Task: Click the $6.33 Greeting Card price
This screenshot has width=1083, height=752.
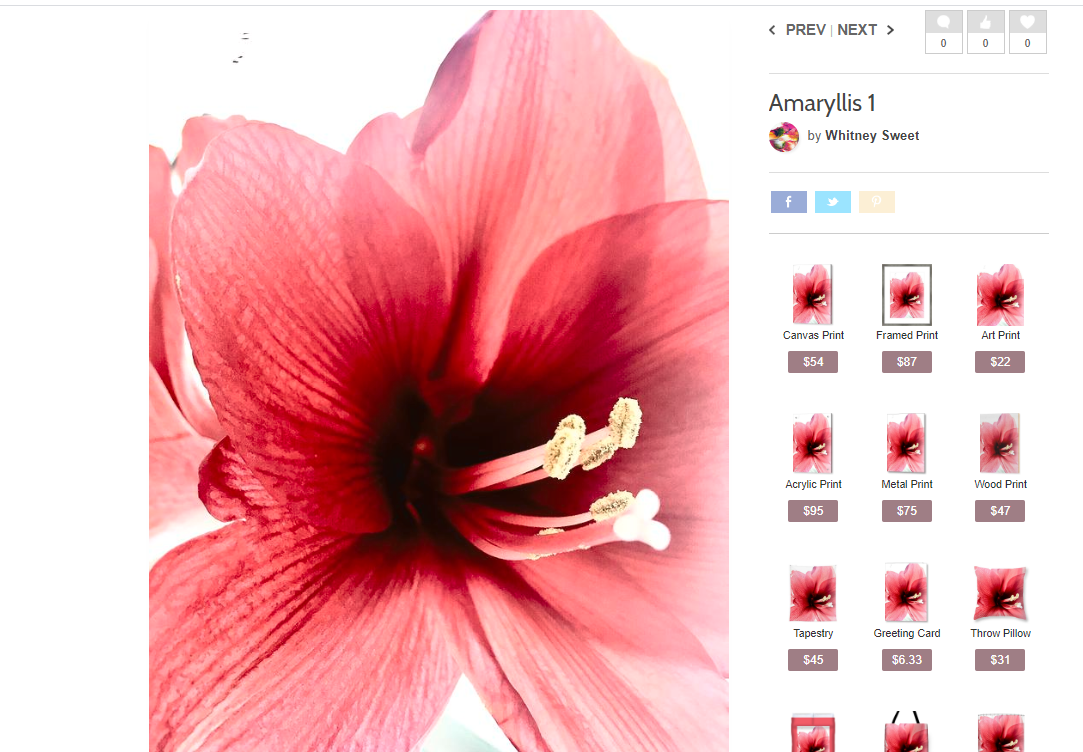Action: [x=906, y=660]
